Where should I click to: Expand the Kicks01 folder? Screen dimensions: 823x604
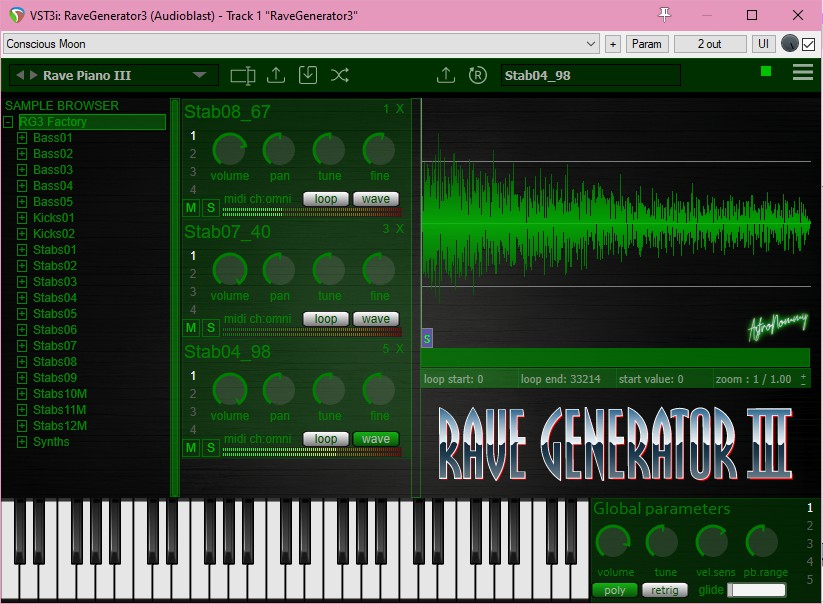pyautogui.click(x=22, y=218)
